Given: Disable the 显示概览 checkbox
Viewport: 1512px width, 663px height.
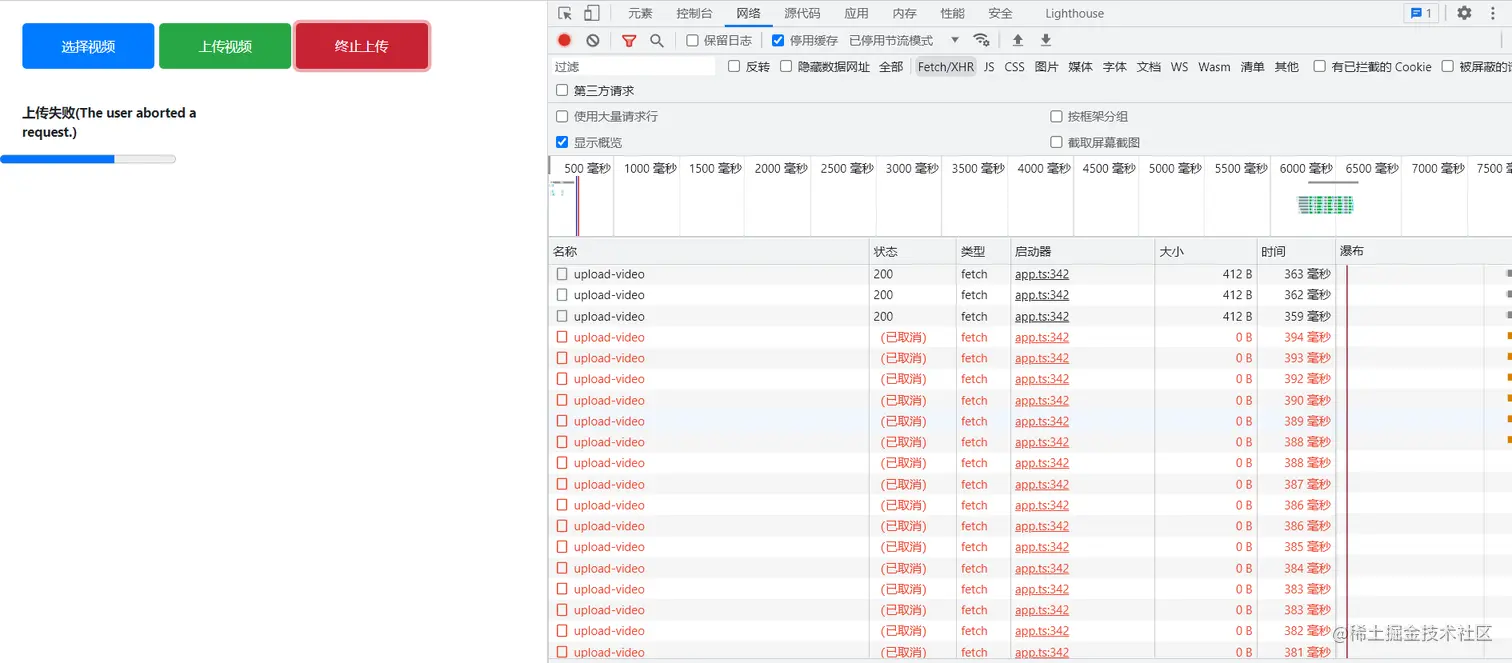Looking at the screenshot, I should click(x=562, y=141).
